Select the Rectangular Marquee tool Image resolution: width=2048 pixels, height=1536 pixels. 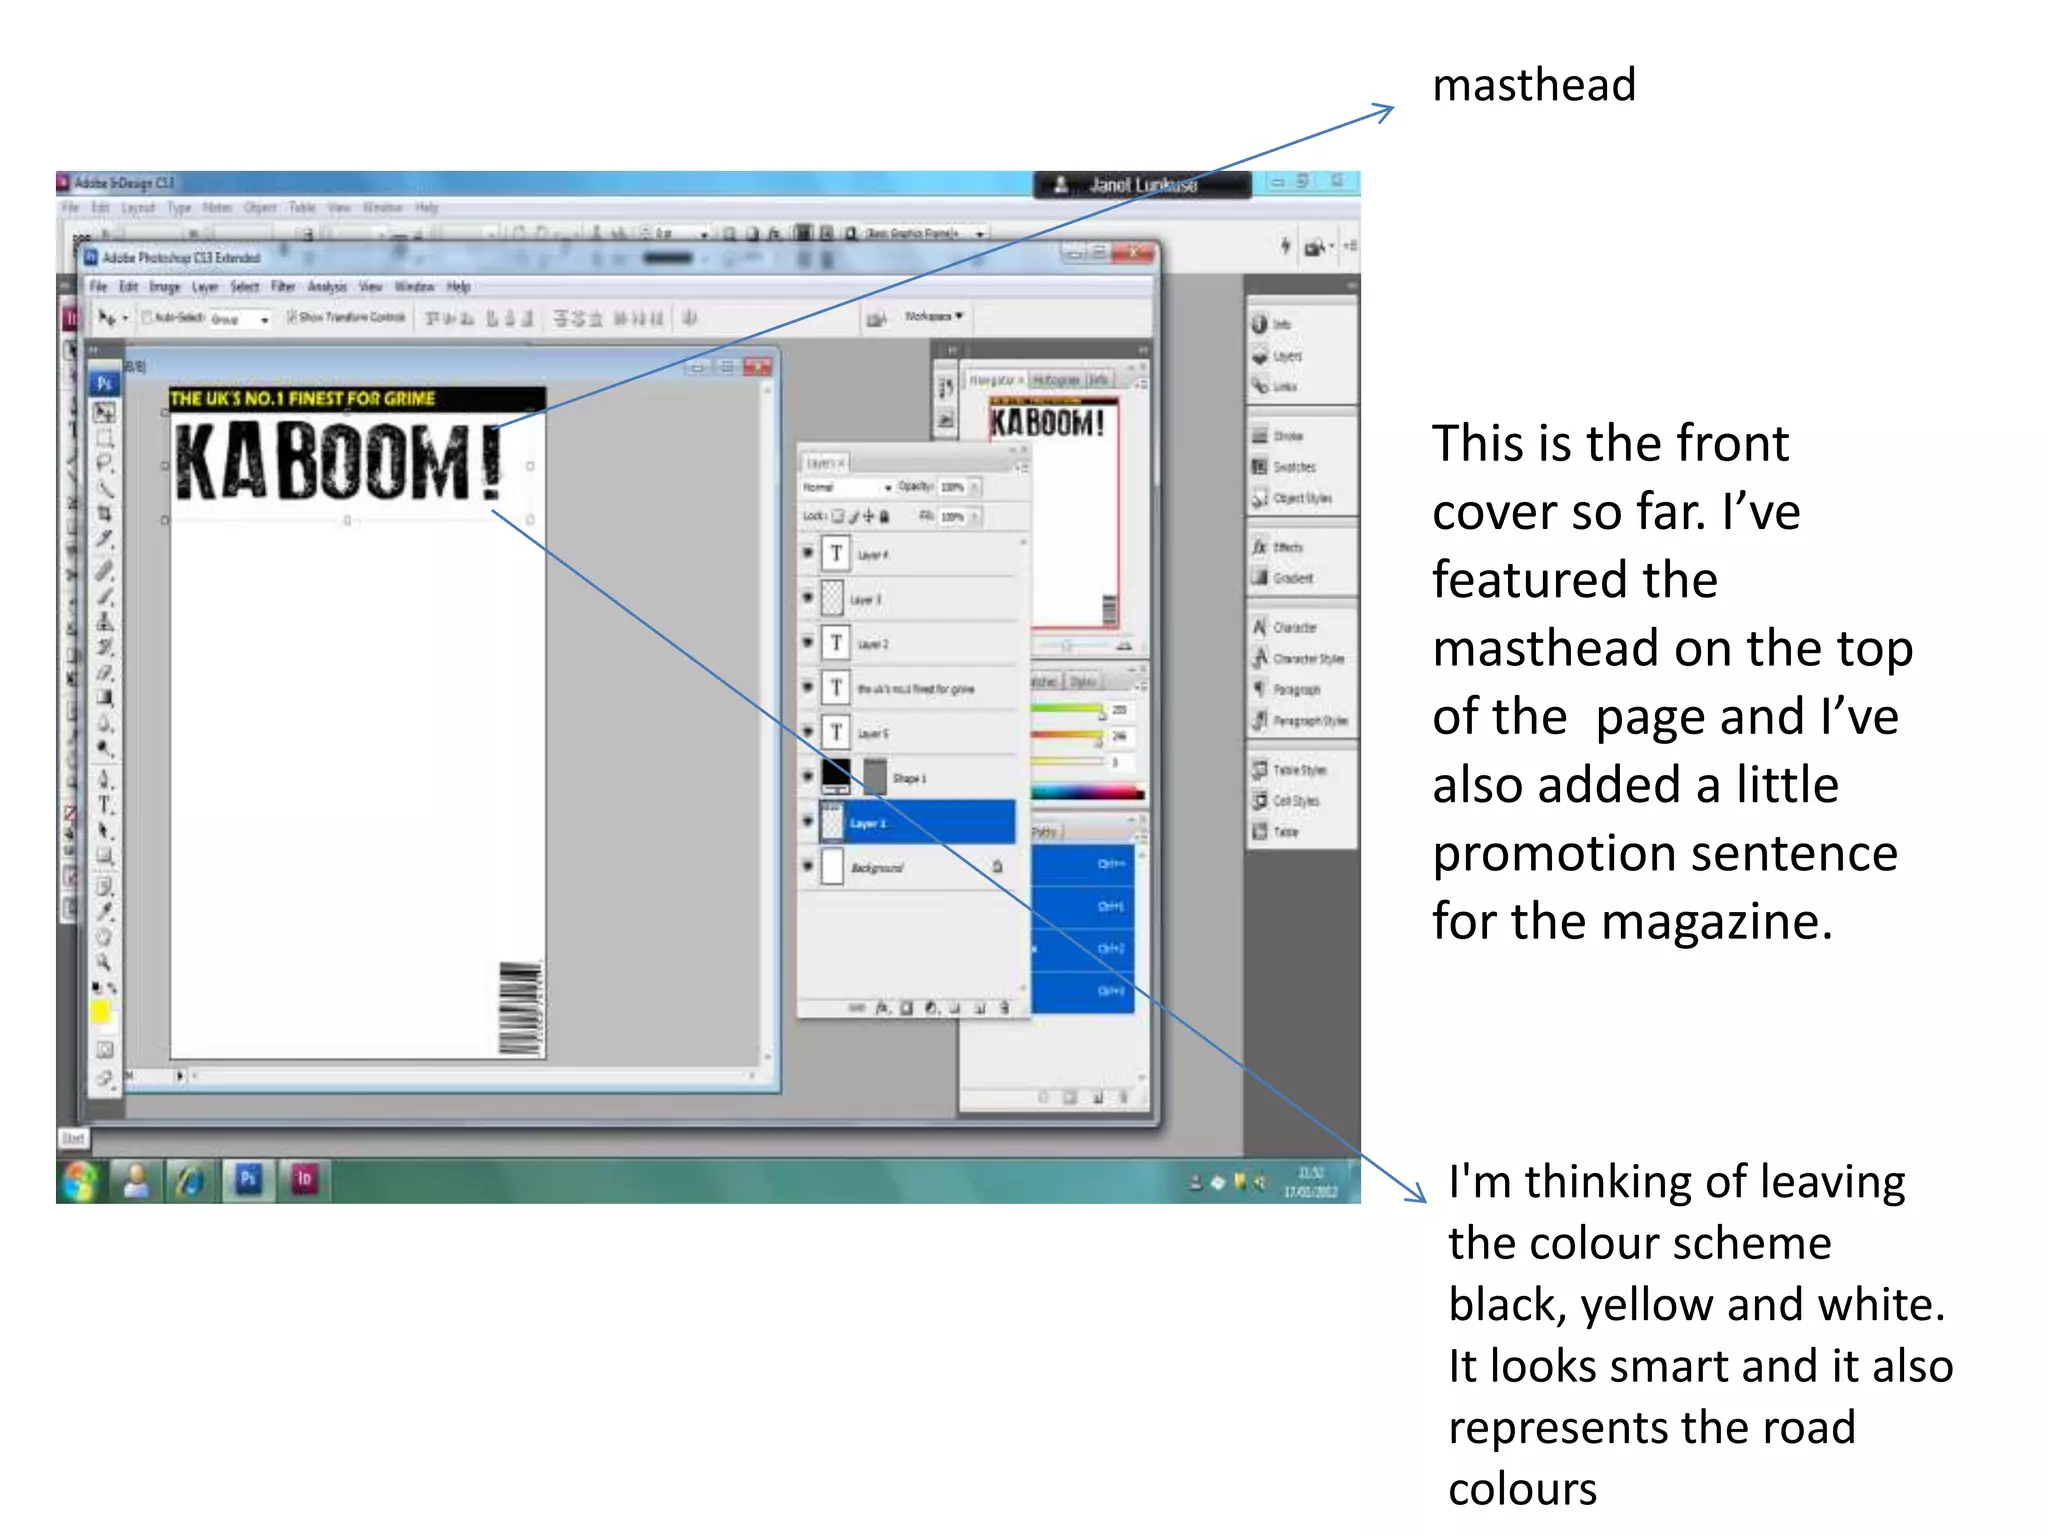[104, 438]
